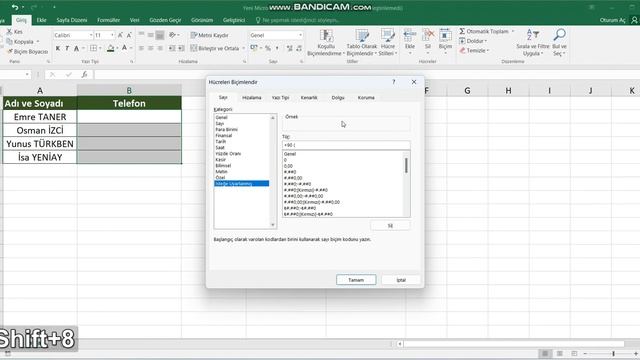Click the Kes (cut) scissors icon
Viewport: 640px width, 360px height.
[x=9, y=31]
